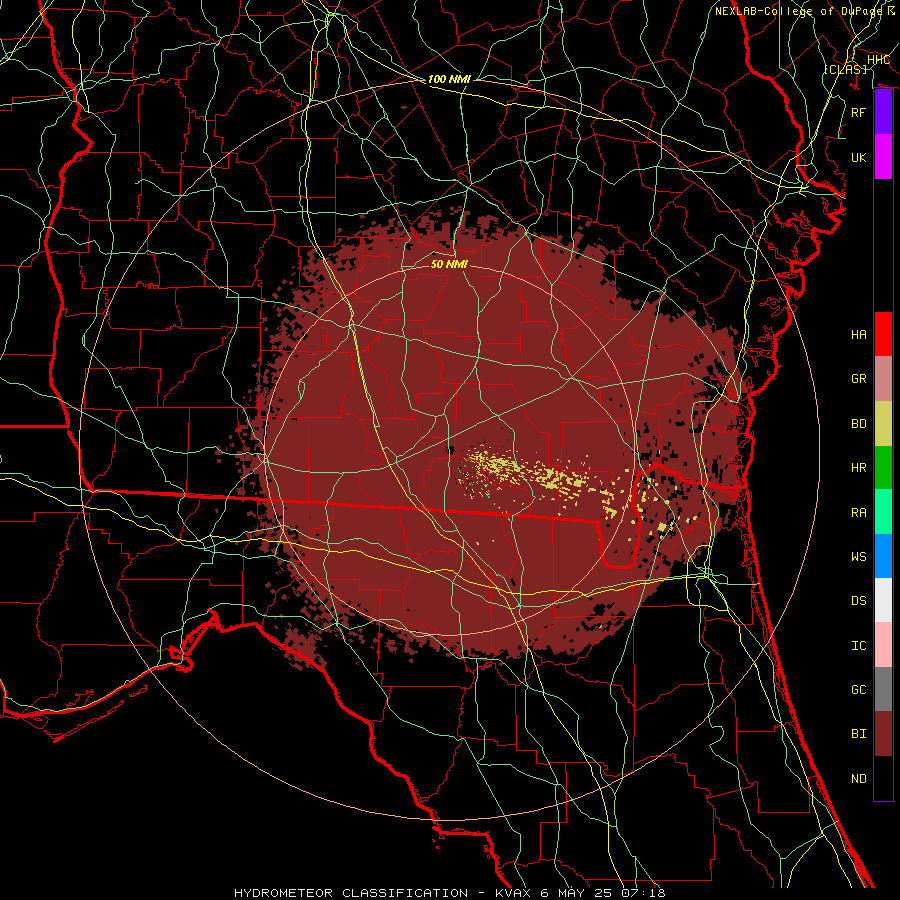Click the WS blue legend swatch
Viewport: 900px width, 900px height.
883,556
